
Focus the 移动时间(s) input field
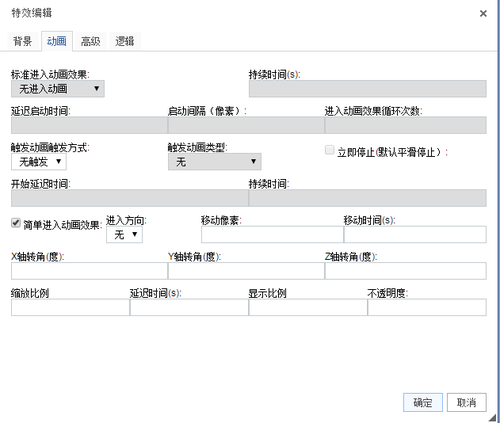(415, 234)
